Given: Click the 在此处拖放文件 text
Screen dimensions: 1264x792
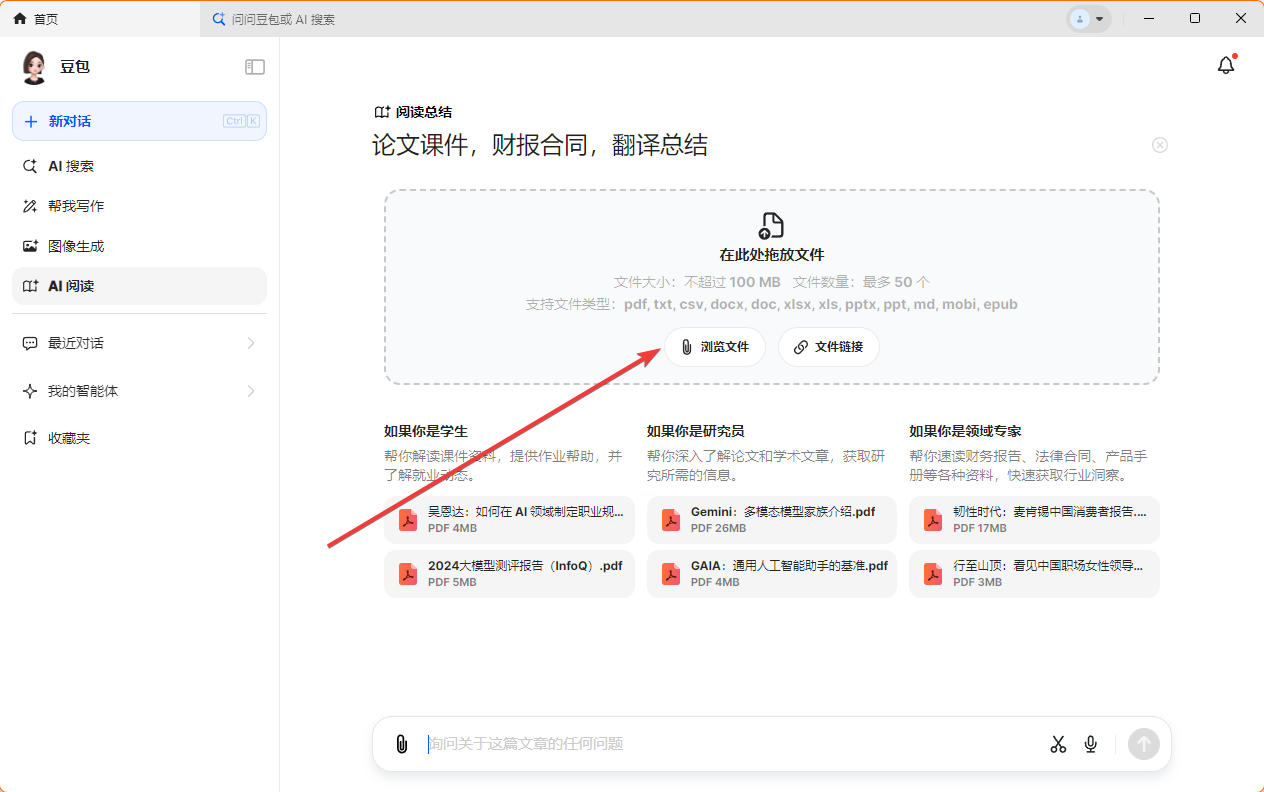Looking at the screenshot, I should pos(772,255).
